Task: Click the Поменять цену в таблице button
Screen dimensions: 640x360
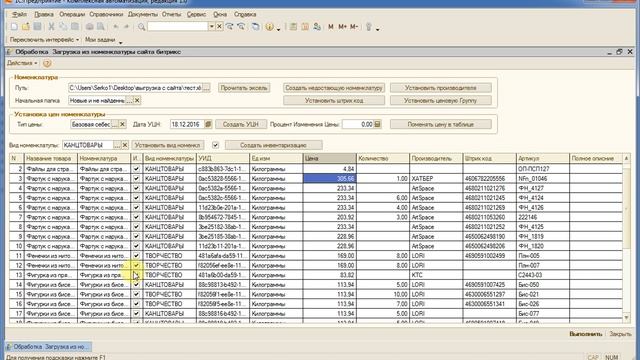Action: 440,124
